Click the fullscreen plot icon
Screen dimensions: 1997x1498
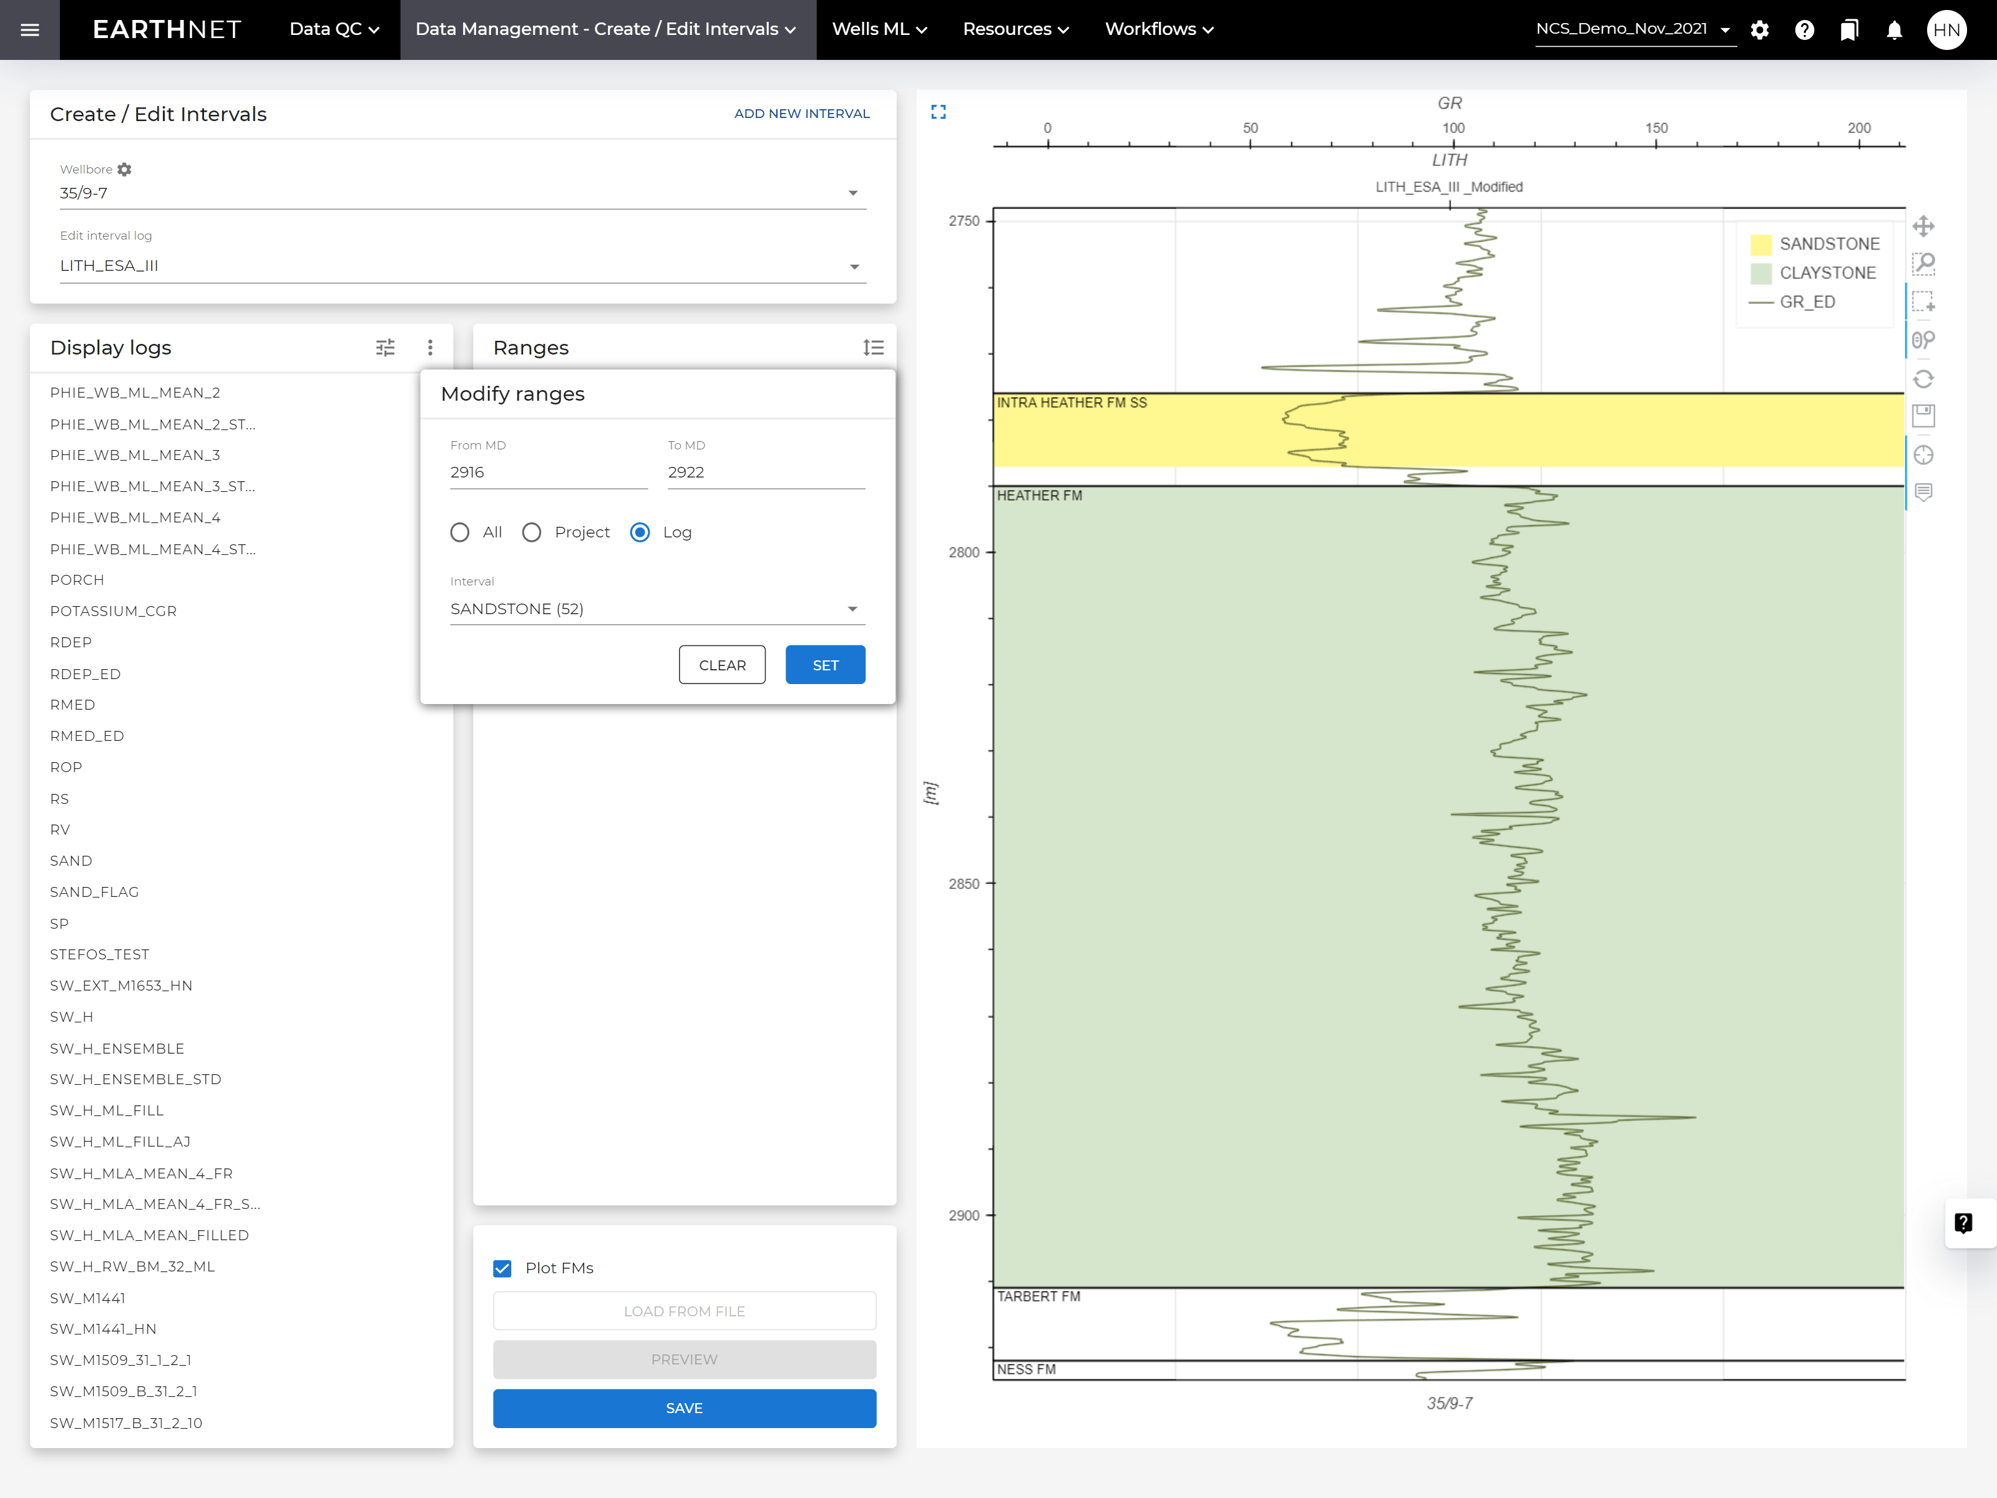(x=938, y=112)
